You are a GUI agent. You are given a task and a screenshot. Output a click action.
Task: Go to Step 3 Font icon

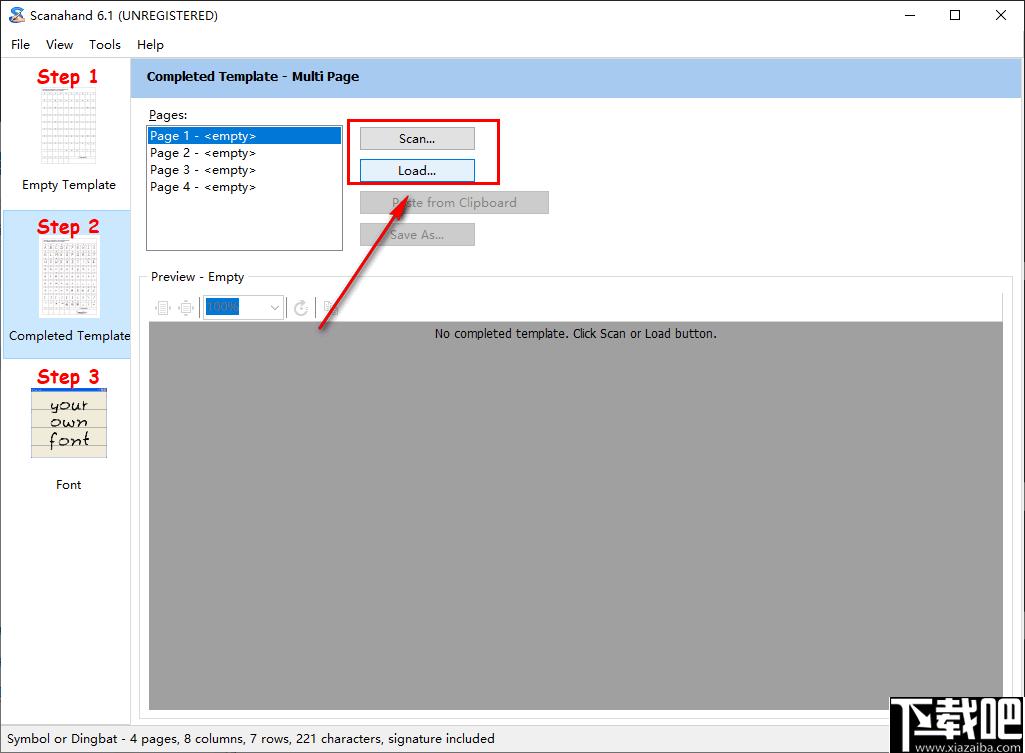point(69,423)
